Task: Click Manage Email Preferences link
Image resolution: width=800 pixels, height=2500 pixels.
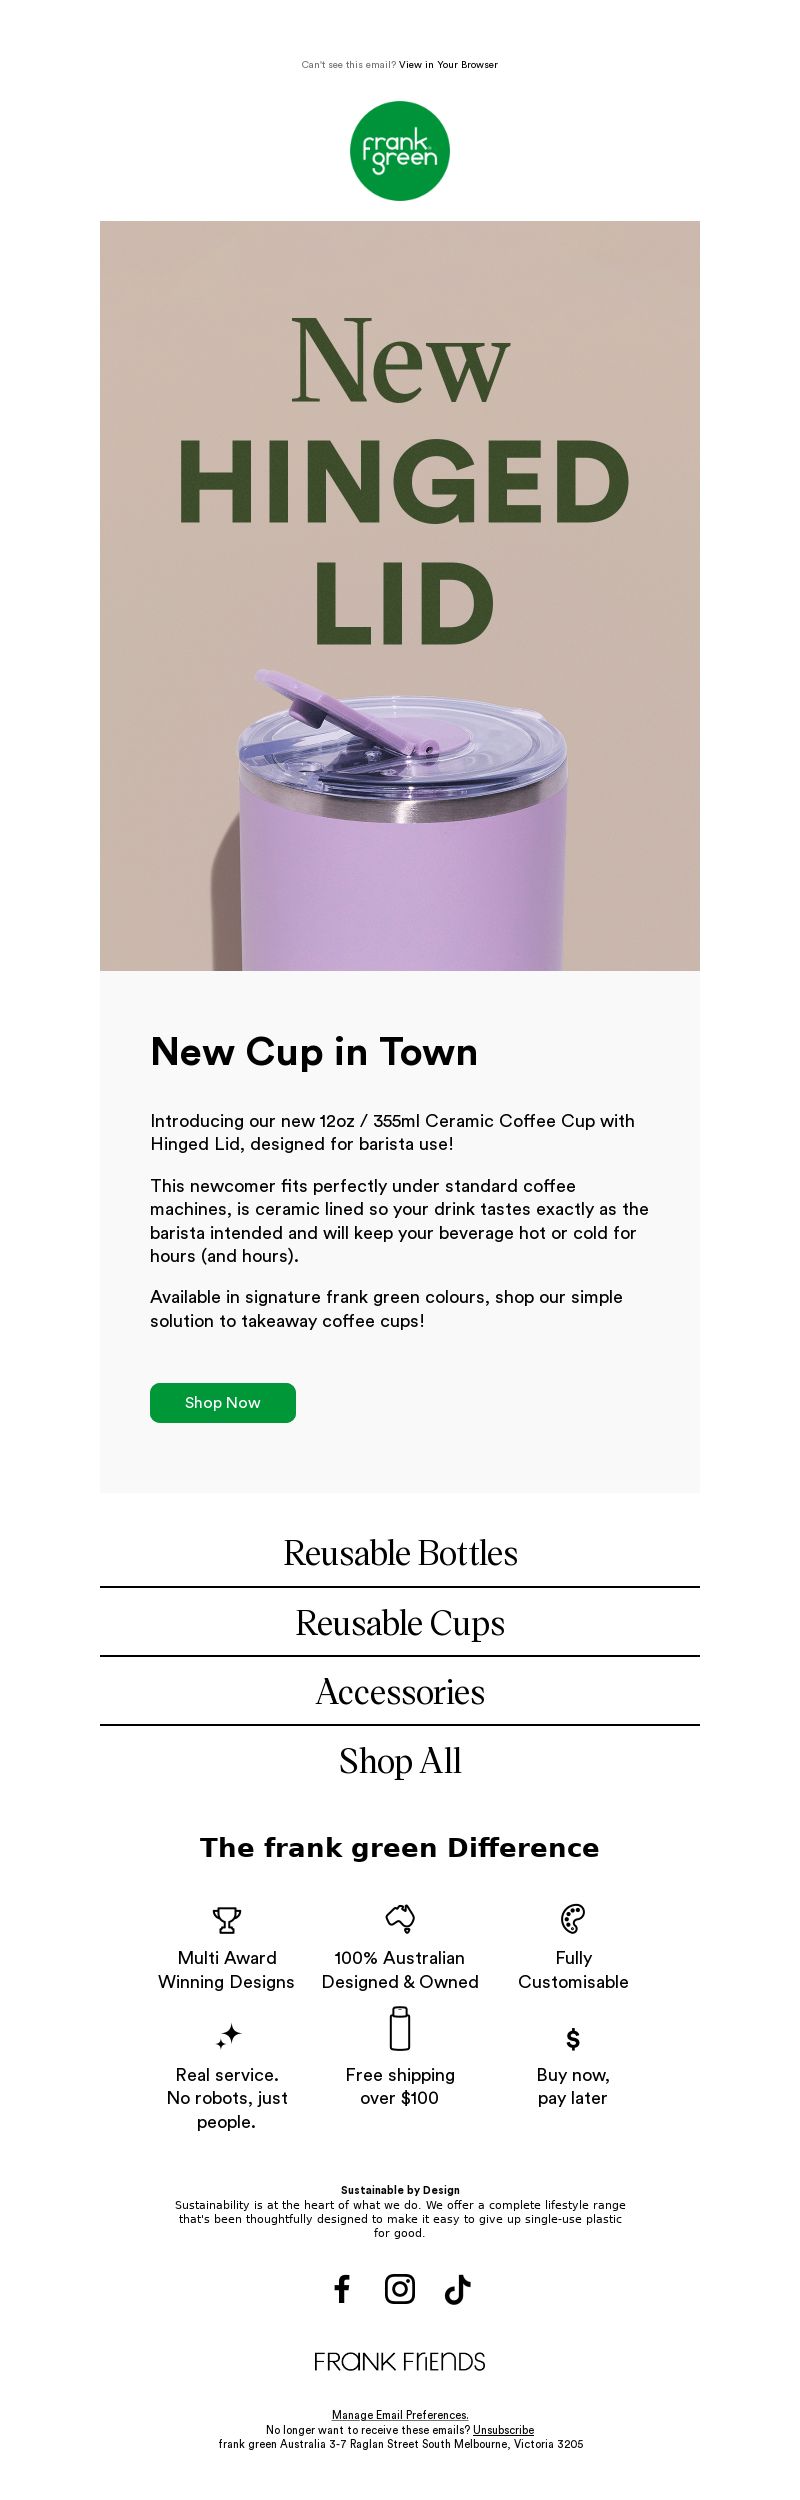Action: pyautogui.click(x=400, y=2415)
